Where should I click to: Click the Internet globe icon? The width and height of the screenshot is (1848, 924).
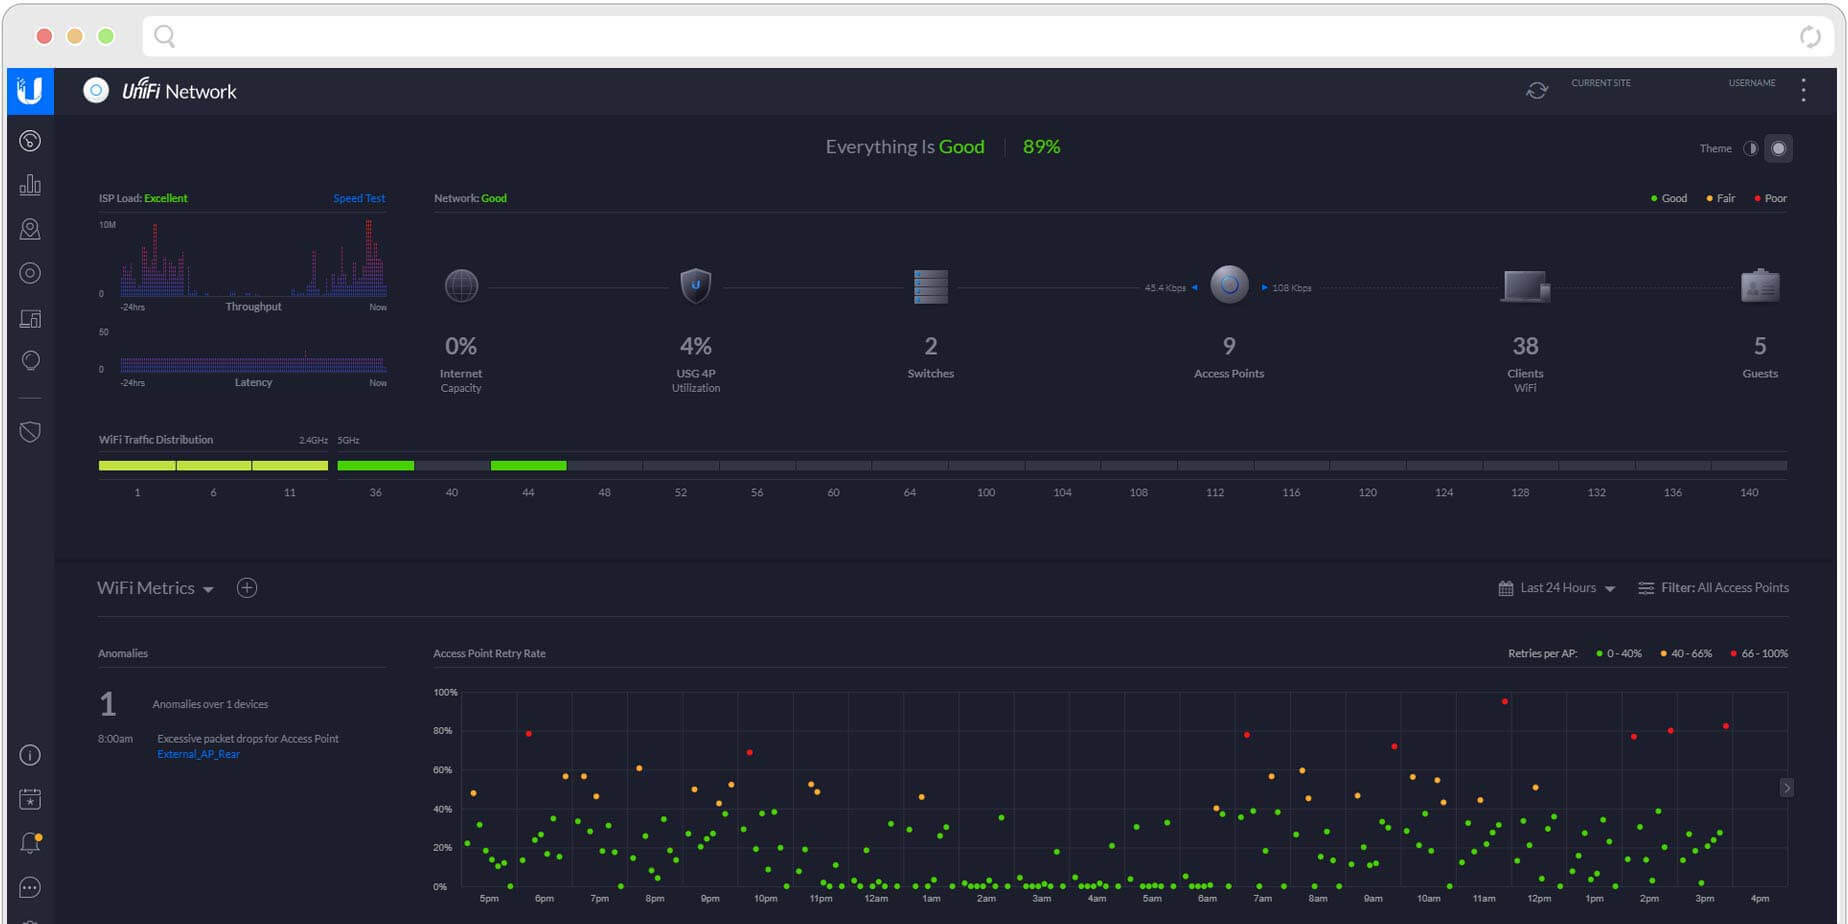point(461,286)
